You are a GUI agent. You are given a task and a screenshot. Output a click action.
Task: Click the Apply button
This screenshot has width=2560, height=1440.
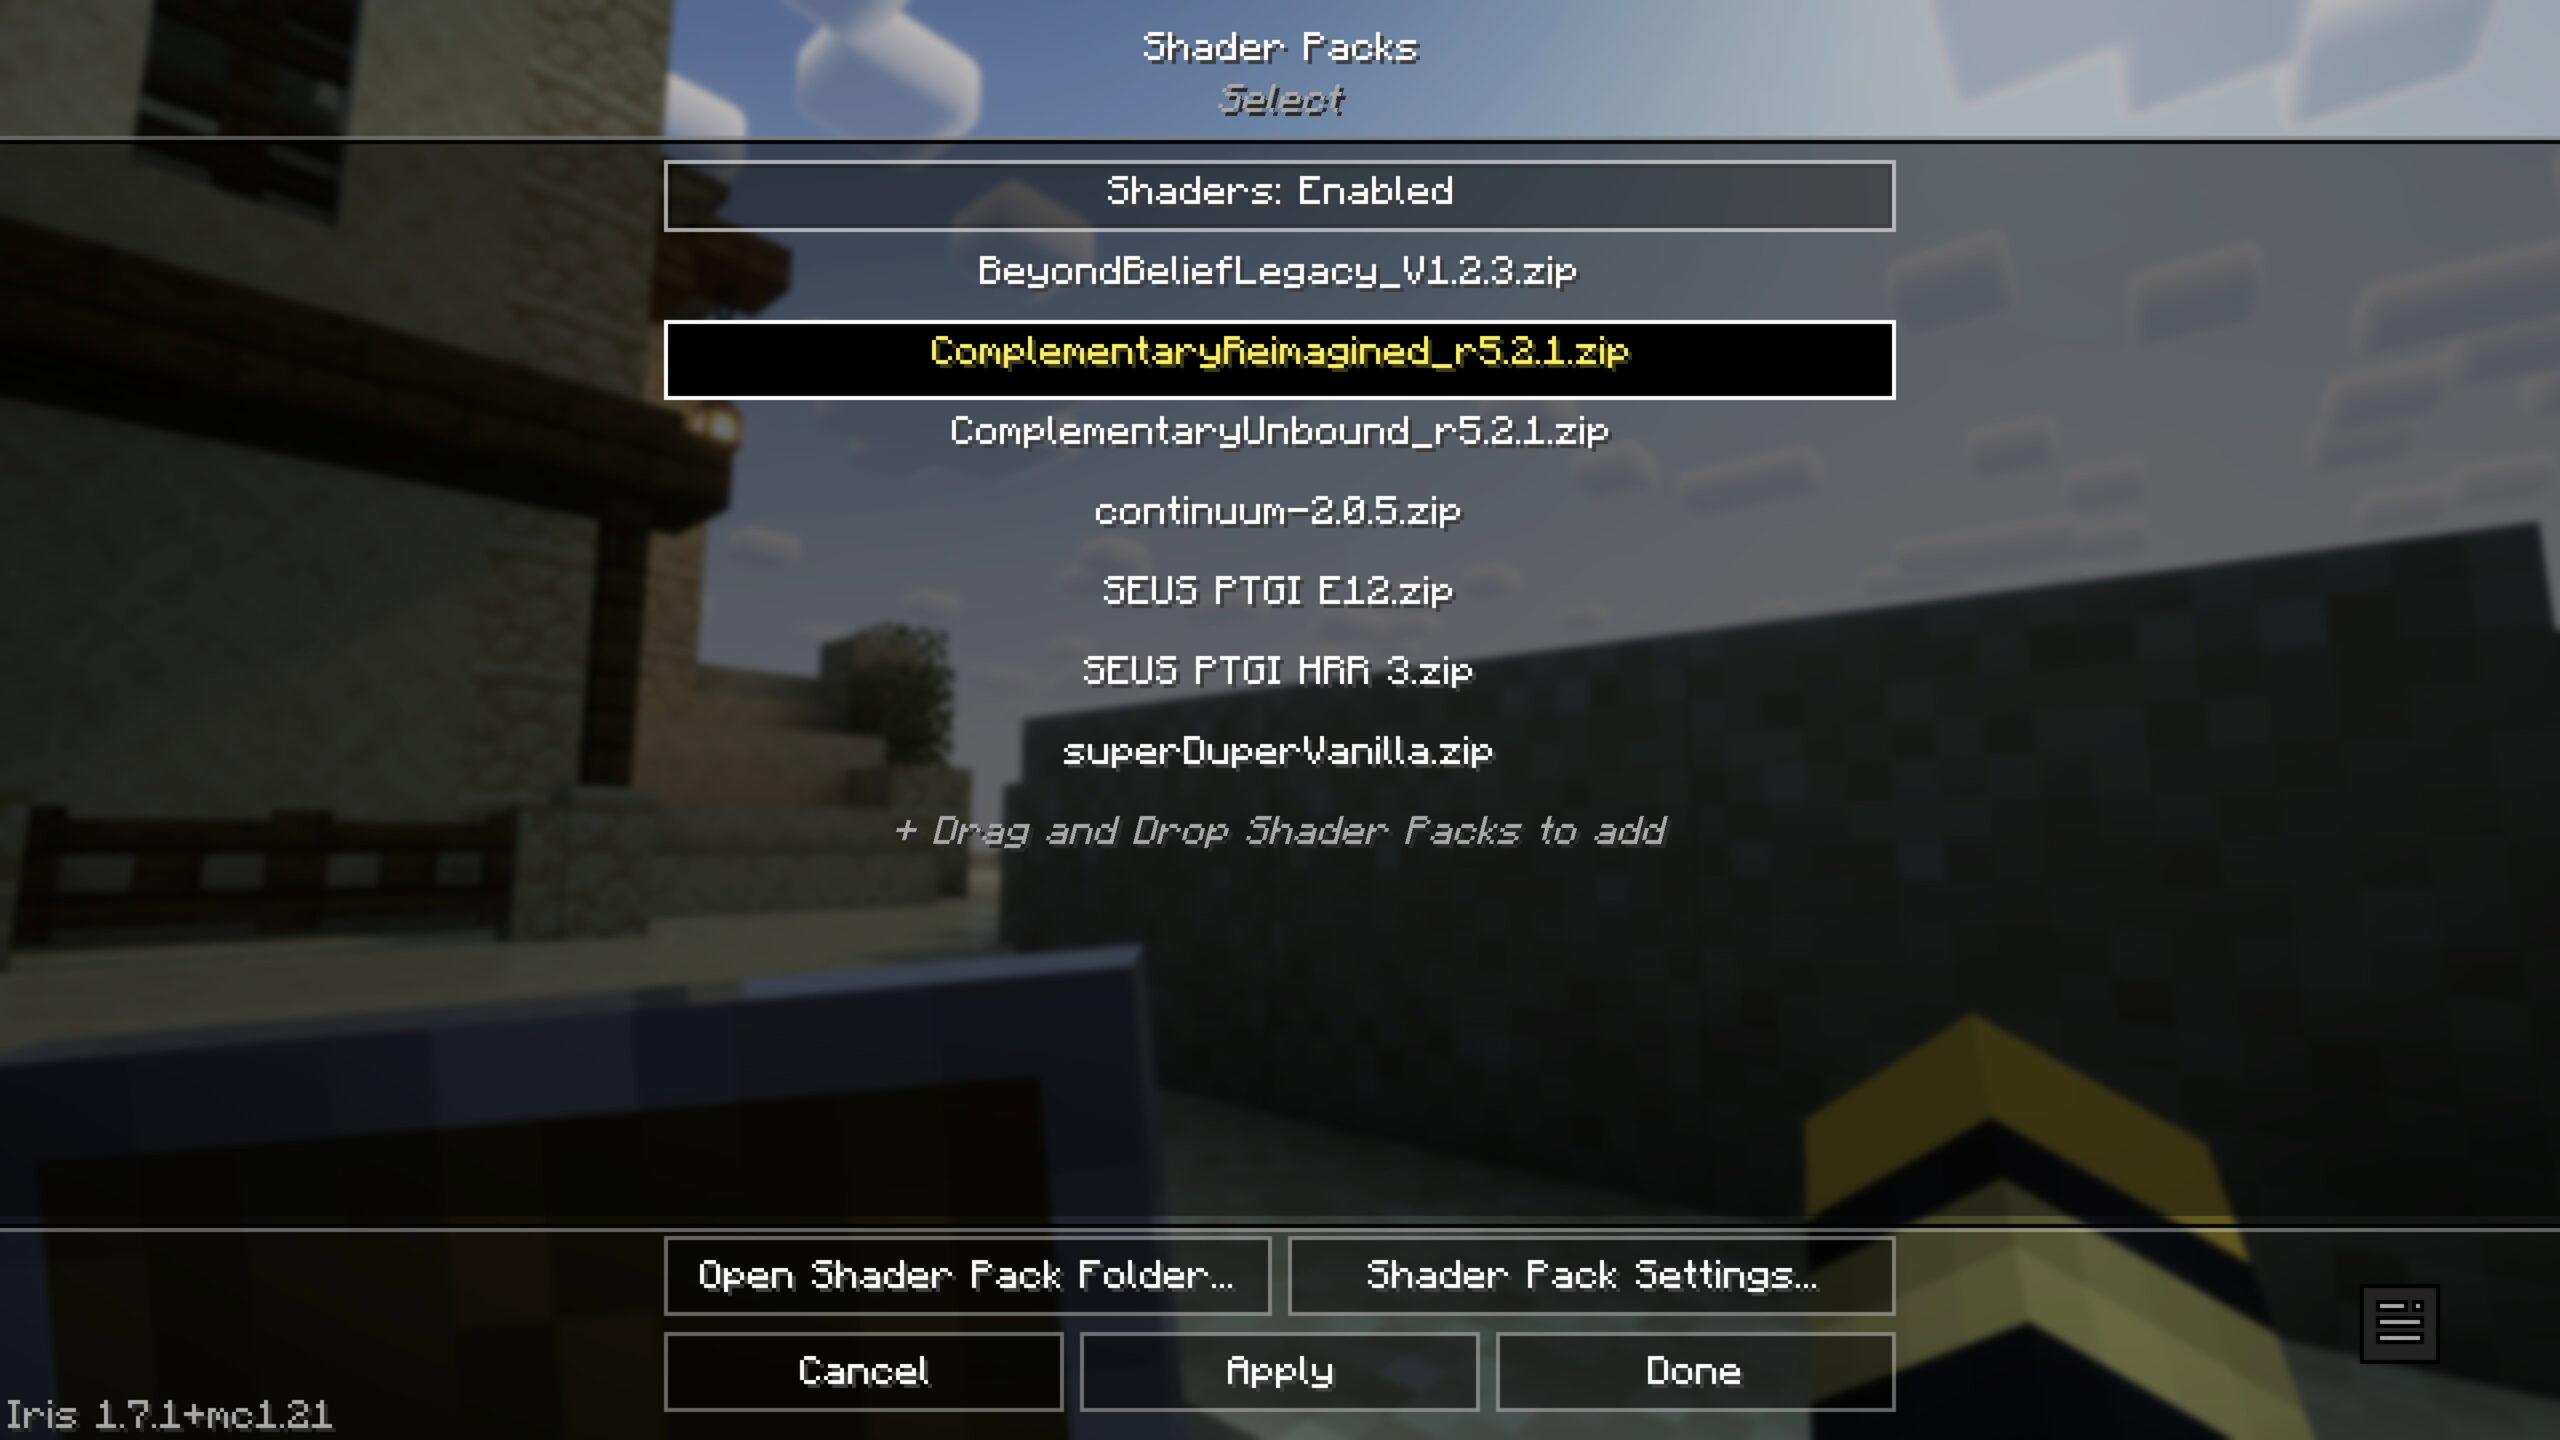[x=1278, y=1370]
